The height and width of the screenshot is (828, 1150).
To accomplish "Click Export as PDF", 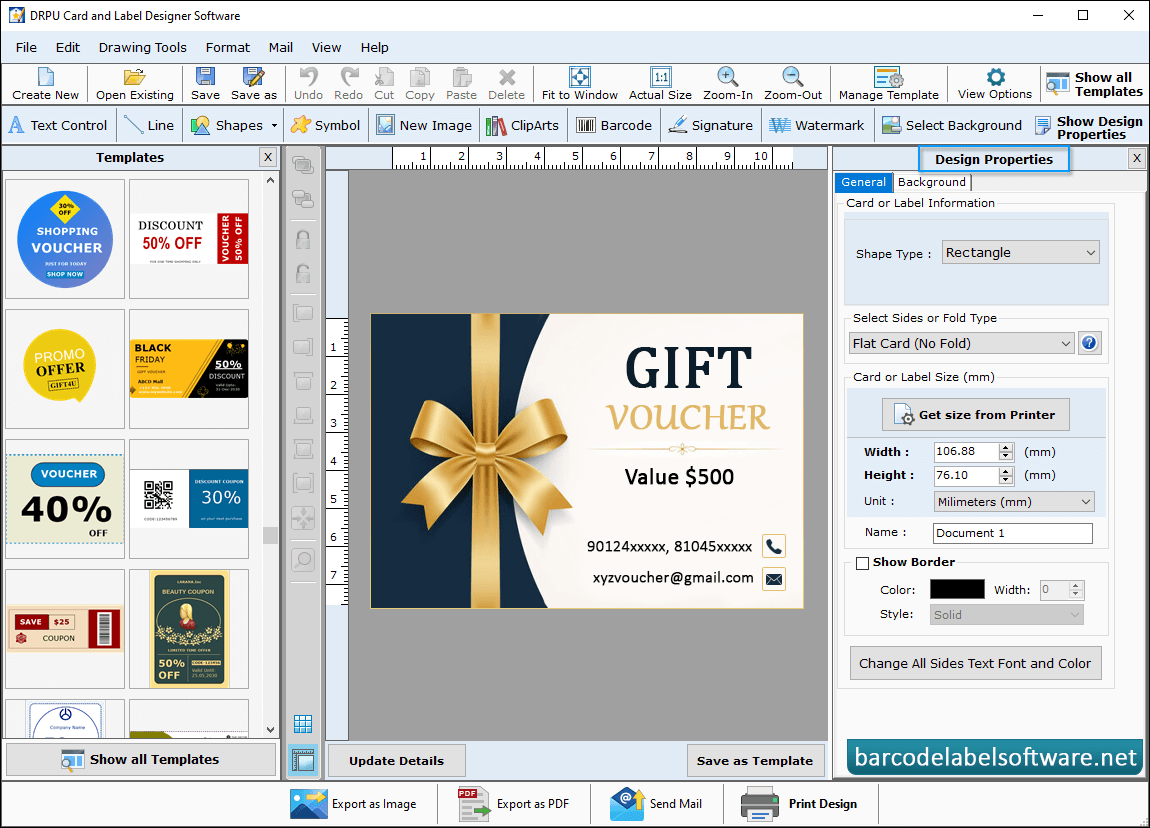I will coord(513,804).
